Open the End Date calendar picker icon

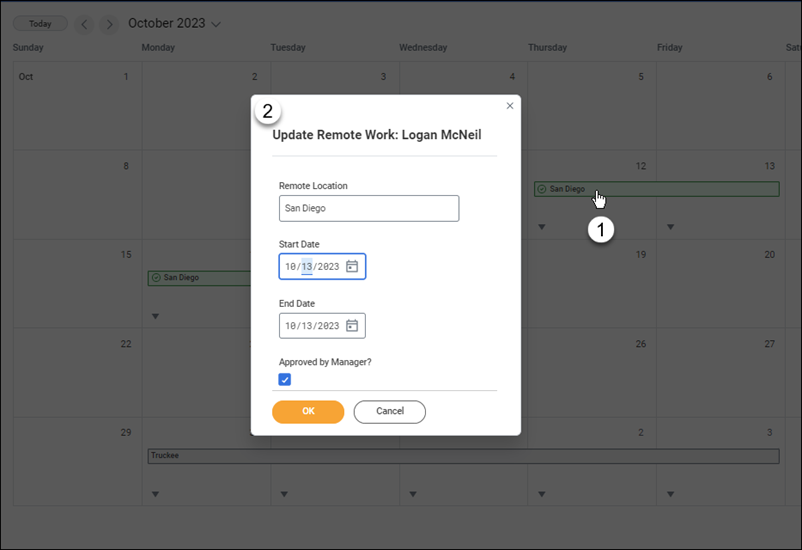(352, 326)
